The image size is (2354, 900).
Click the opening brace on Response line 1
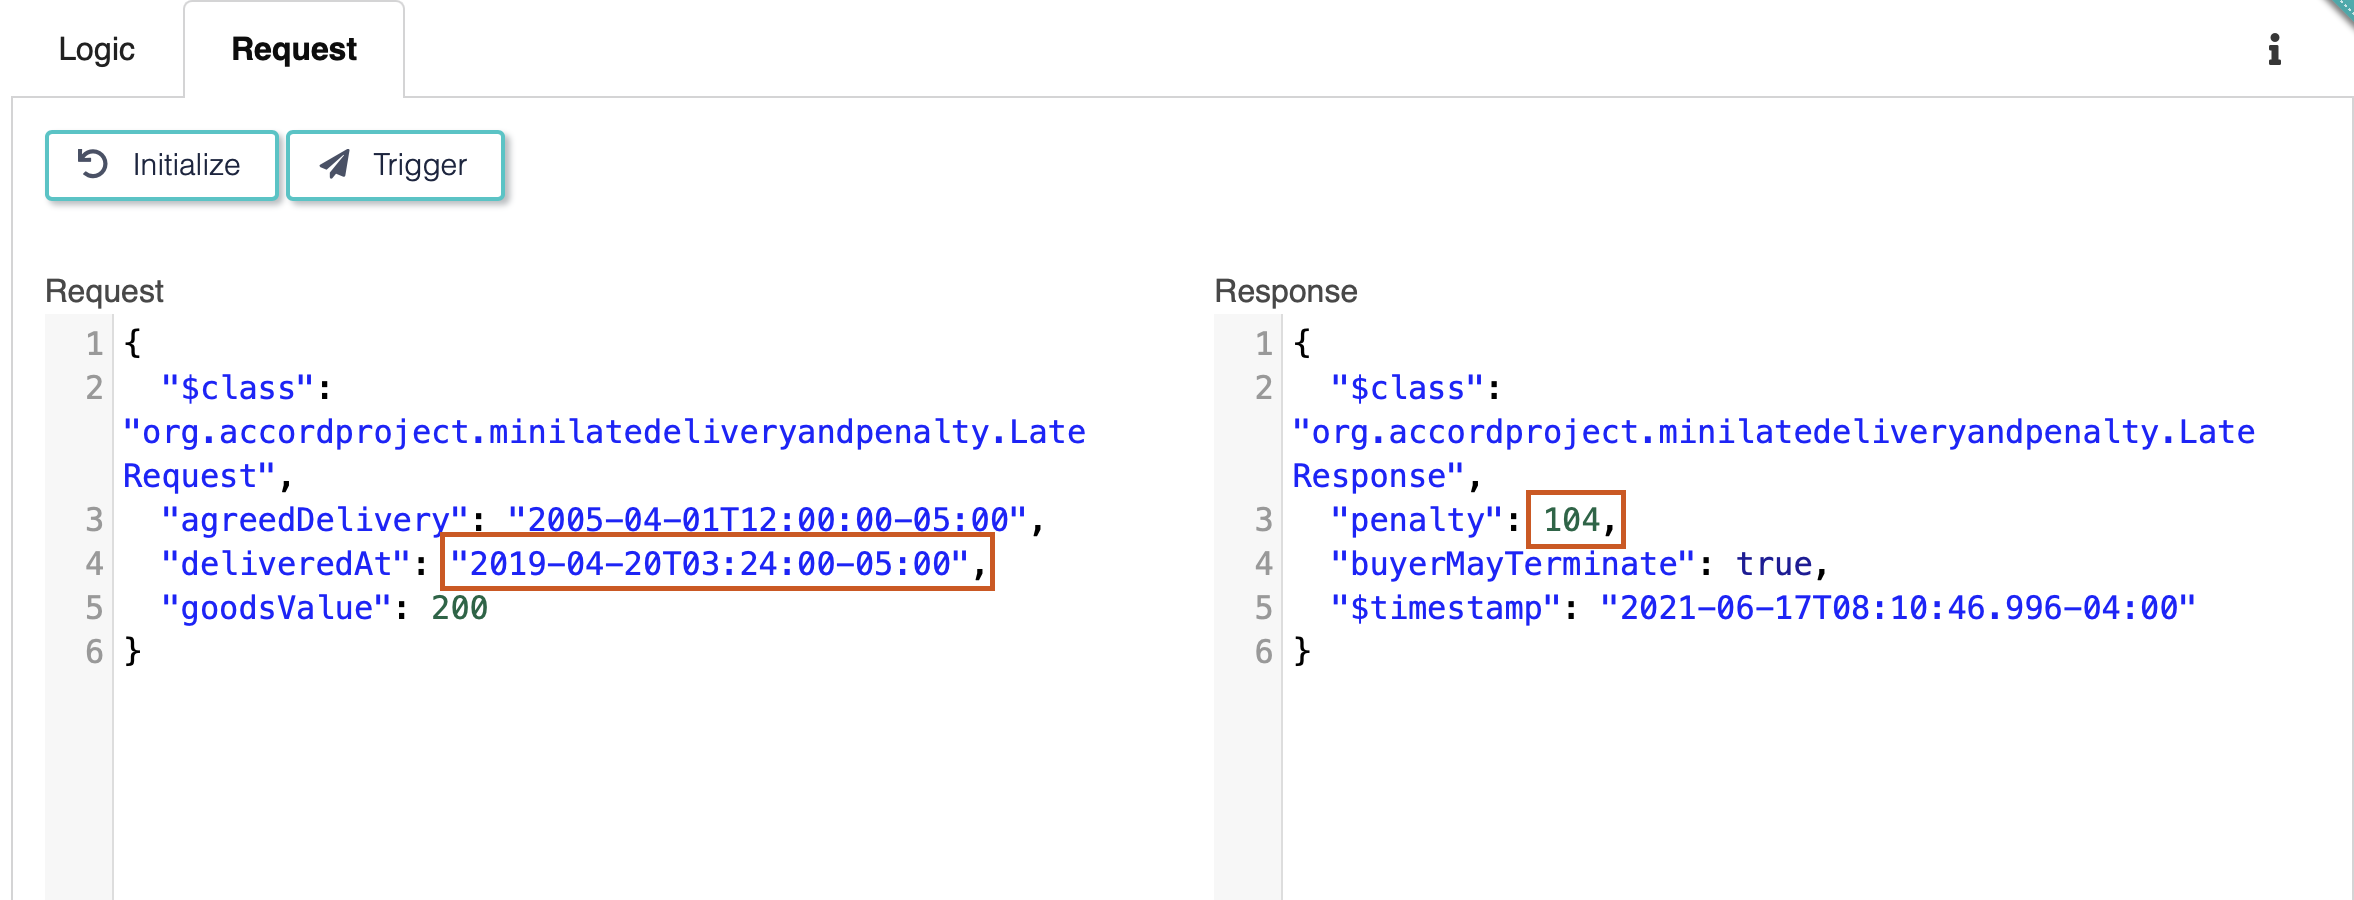(x=1301, y=344)
